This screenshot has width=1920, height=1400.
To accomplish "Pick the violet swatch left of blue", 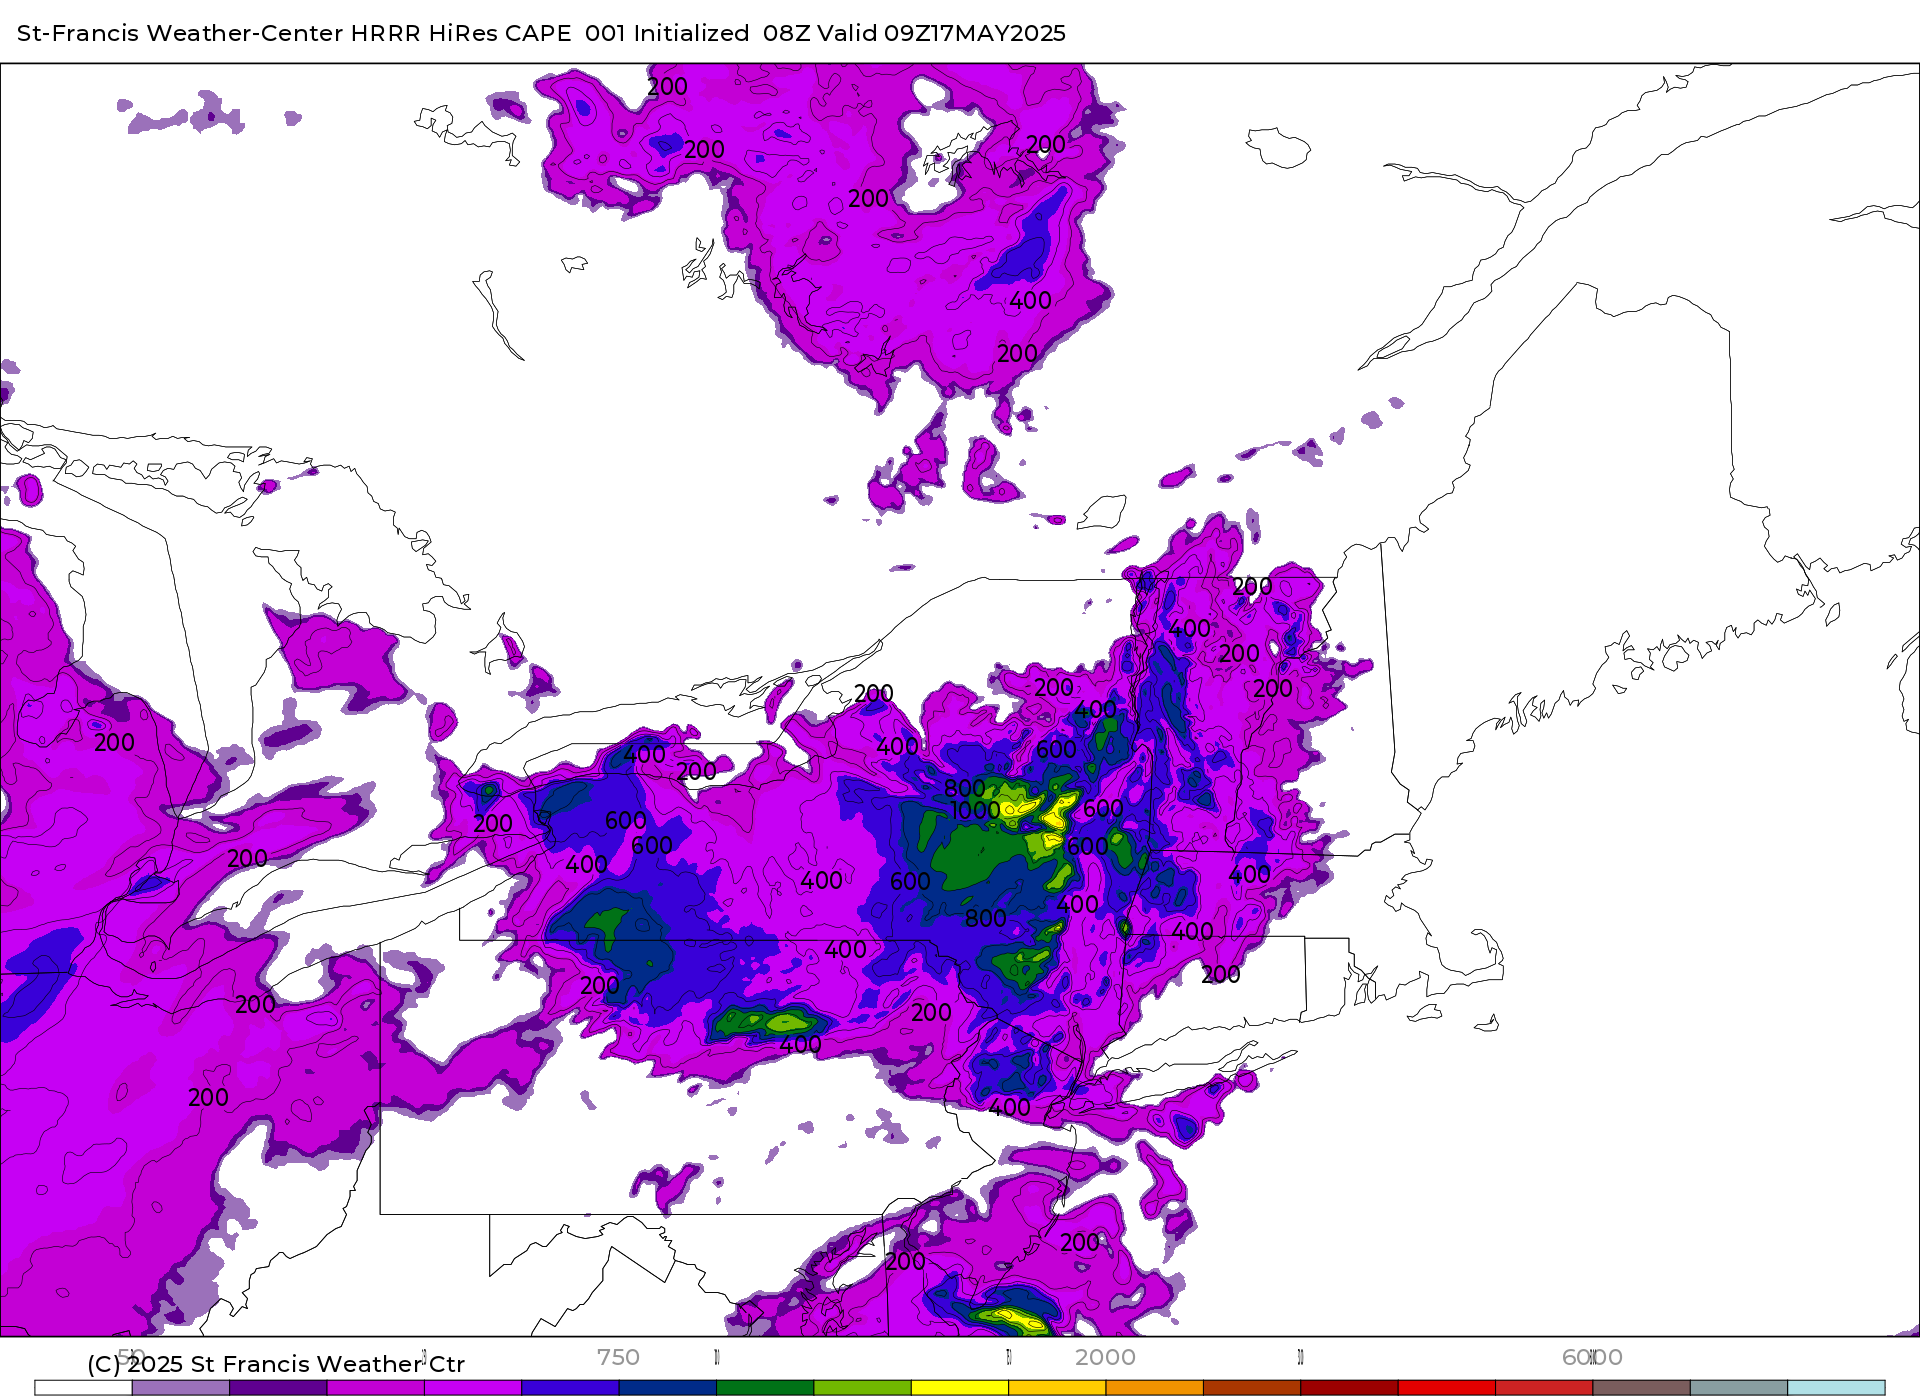I will (473, 1388).
